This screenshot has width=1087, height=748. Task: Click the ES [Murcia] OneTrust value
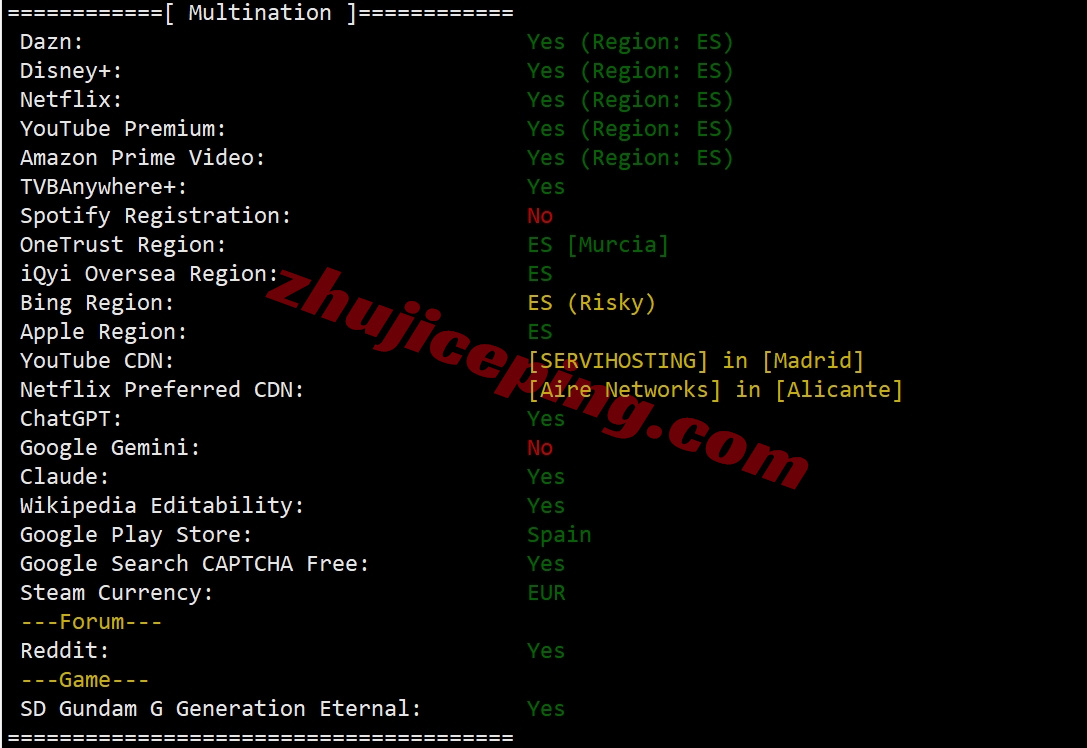point(598,245)
